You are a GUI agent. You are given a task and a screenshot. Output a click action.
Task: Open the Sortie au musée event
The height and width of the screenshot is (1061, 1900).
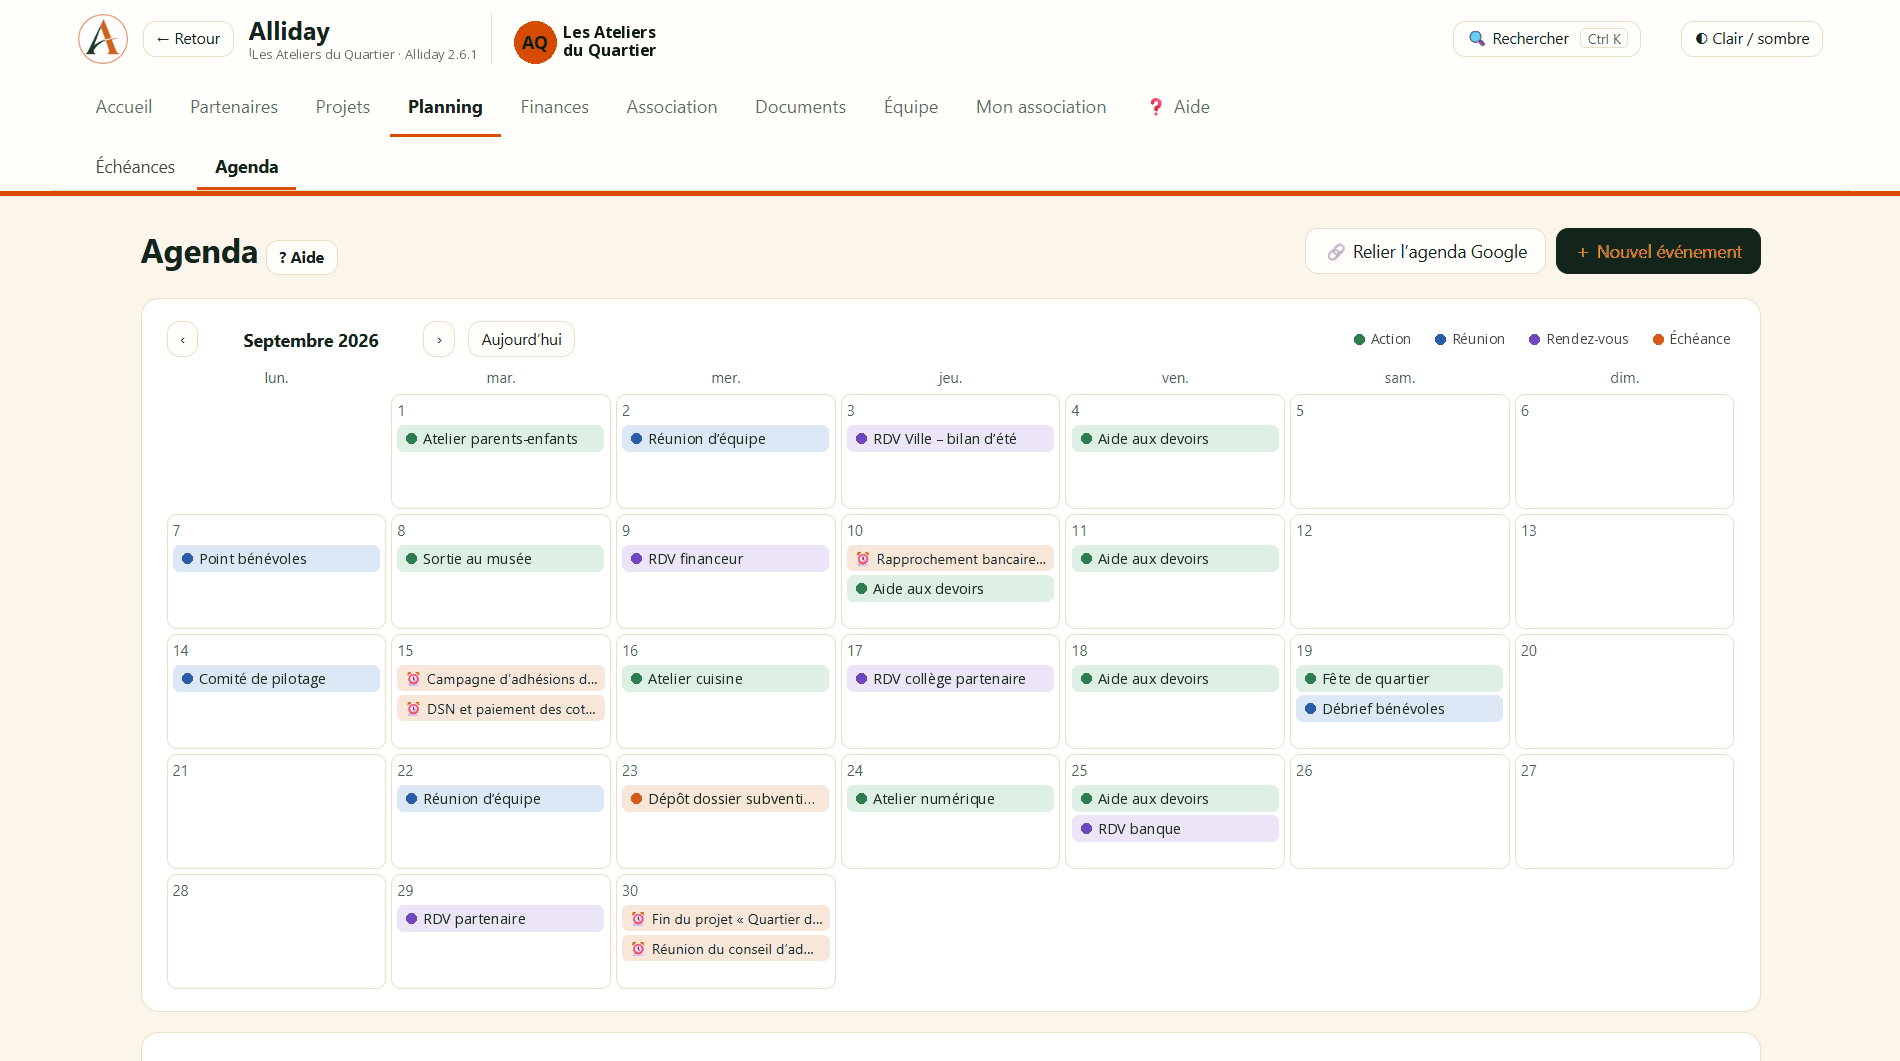500,559
